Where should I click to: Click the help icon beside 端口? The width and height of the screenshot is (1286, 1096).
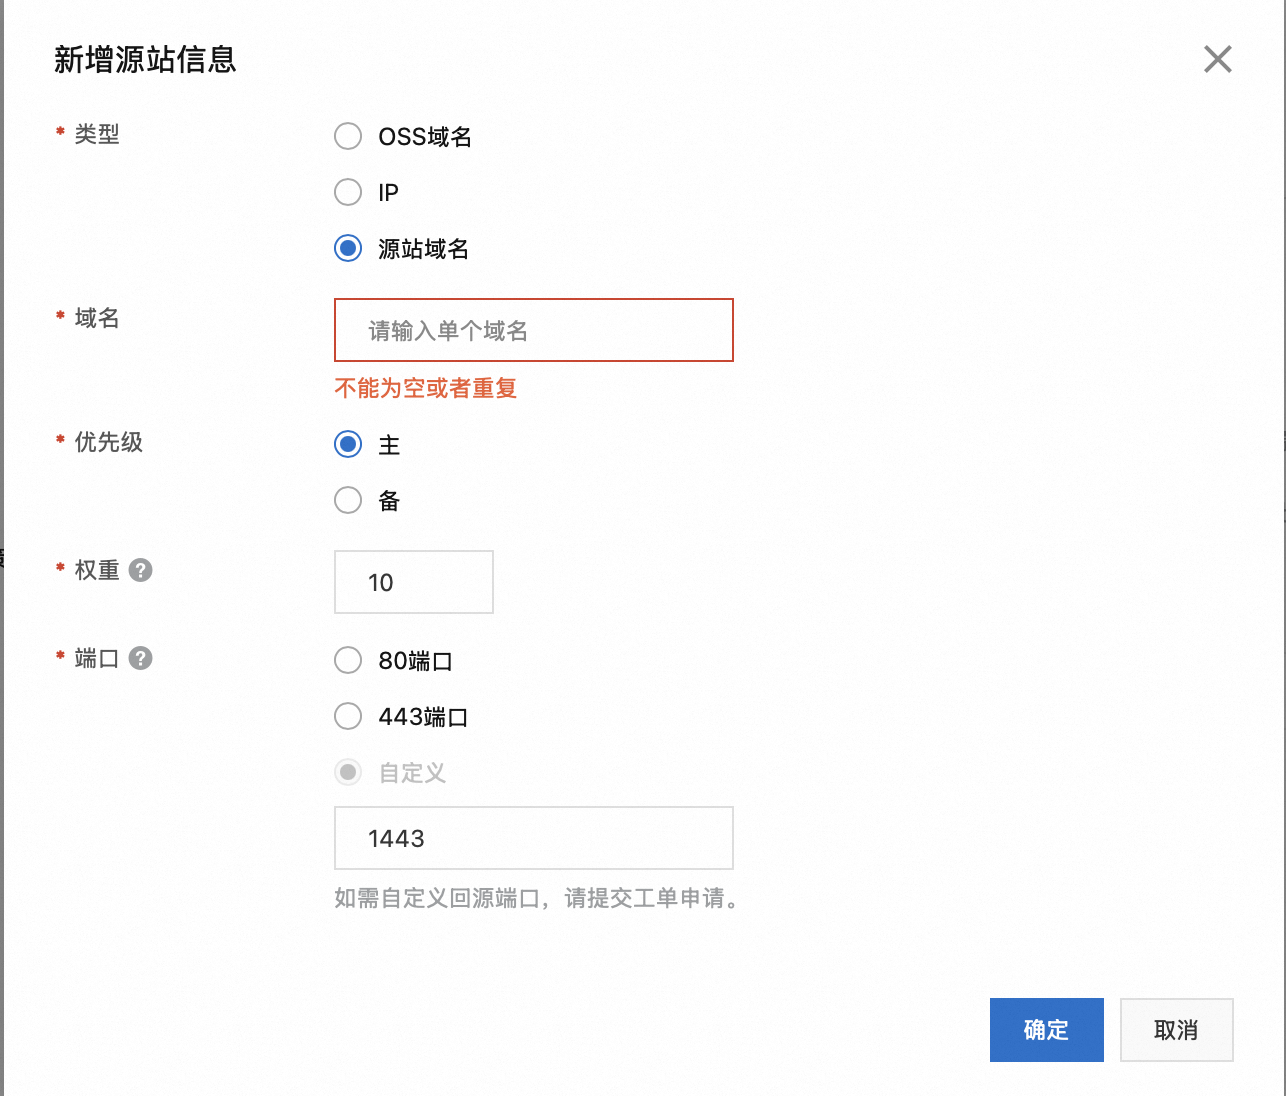141,658
